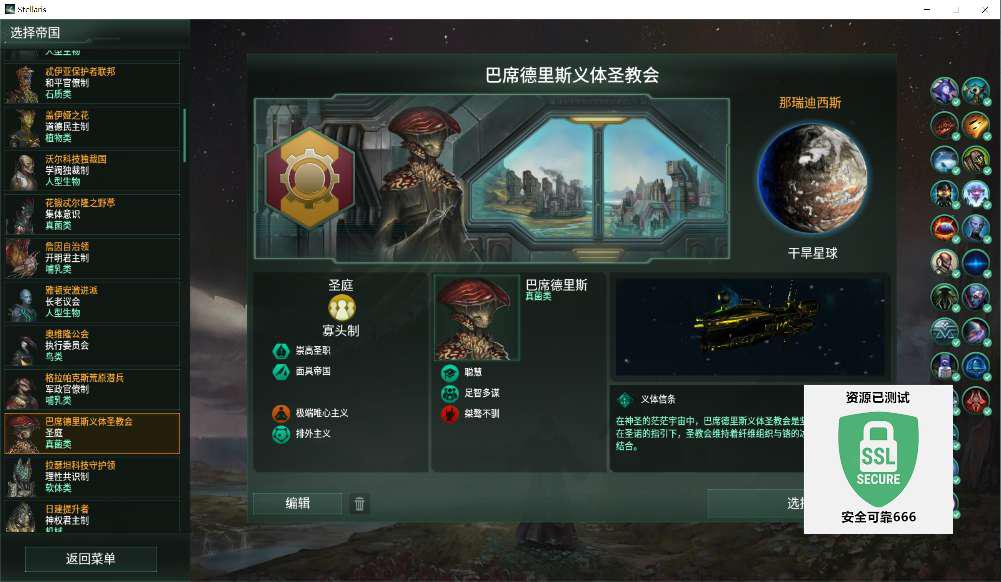Viewport: 1001px width, 582px height.
Task: Click the empire list scrollbar
Action: [184, 135]
